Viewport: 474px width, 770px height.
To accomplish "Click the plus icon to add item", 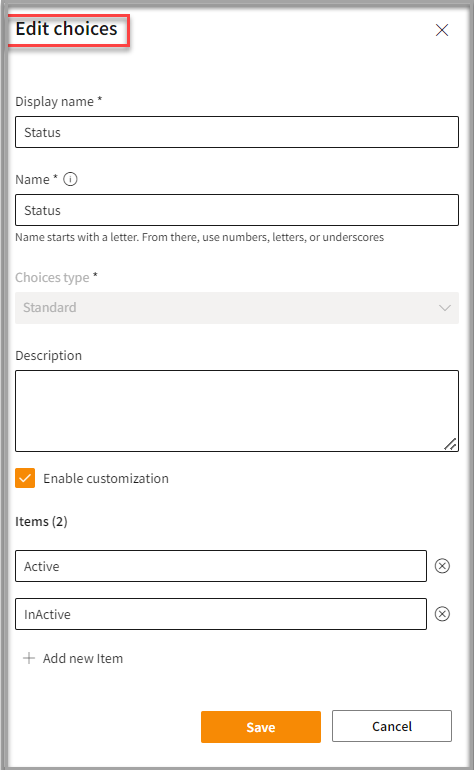I will click(x=29, y=658).
